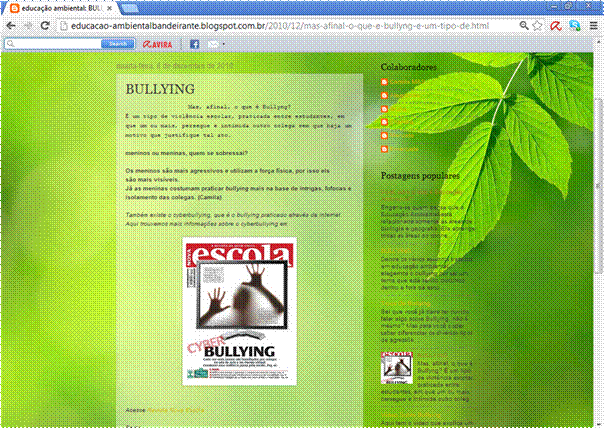The width and height of the screenshot is (604, 428).
Task: Close the 'educação ambiental' tab
Action: coord(110,8)
